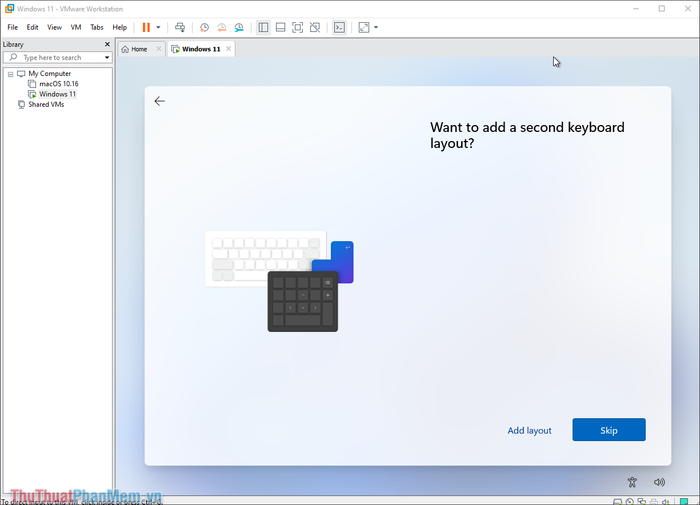Enter full screen mode
This screenshot has height=505, width=700.
click(297, 27)
